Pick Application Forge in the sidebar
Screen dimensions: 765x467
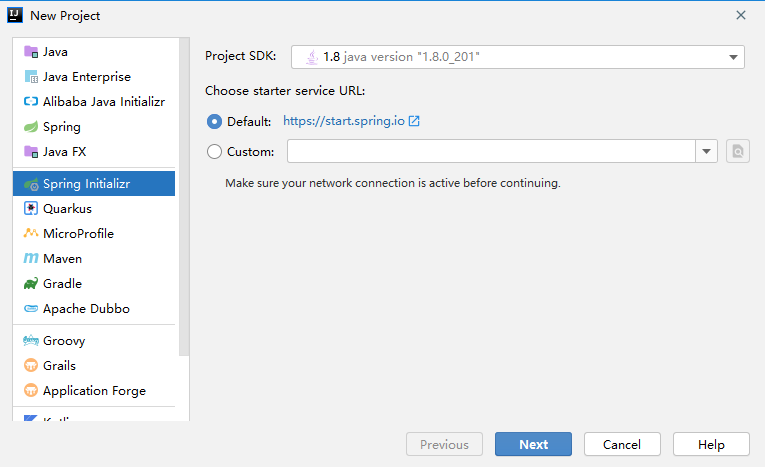click(x=94, y=391)
